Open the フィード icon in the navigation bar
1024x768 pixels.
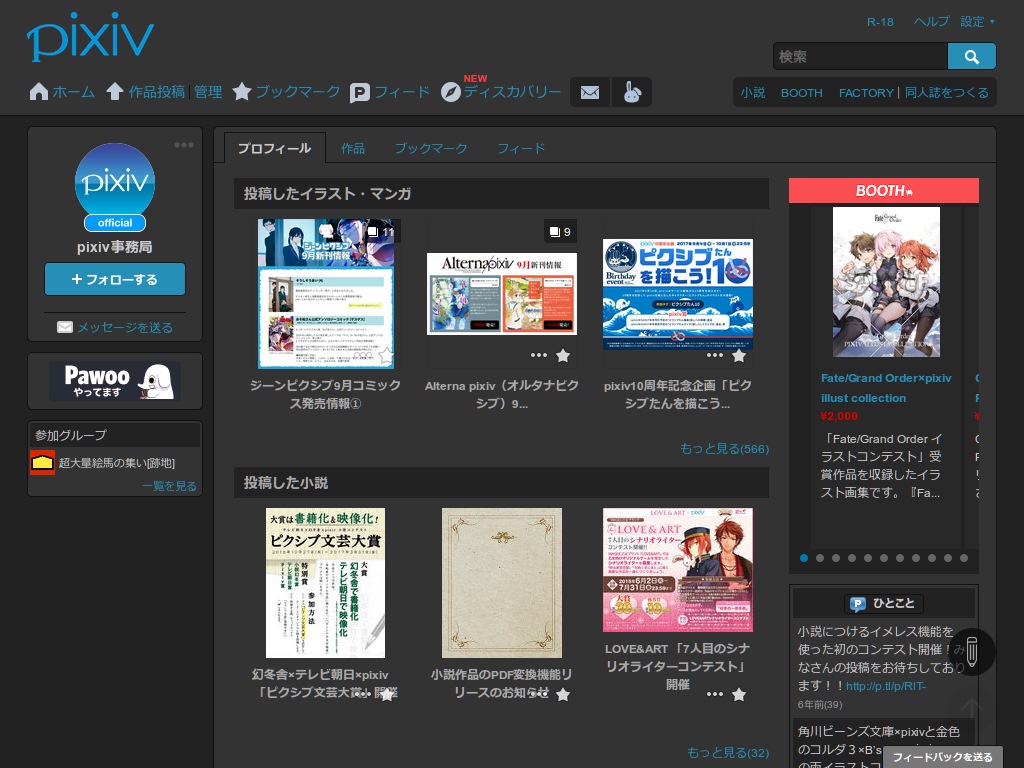pos(360,91)
